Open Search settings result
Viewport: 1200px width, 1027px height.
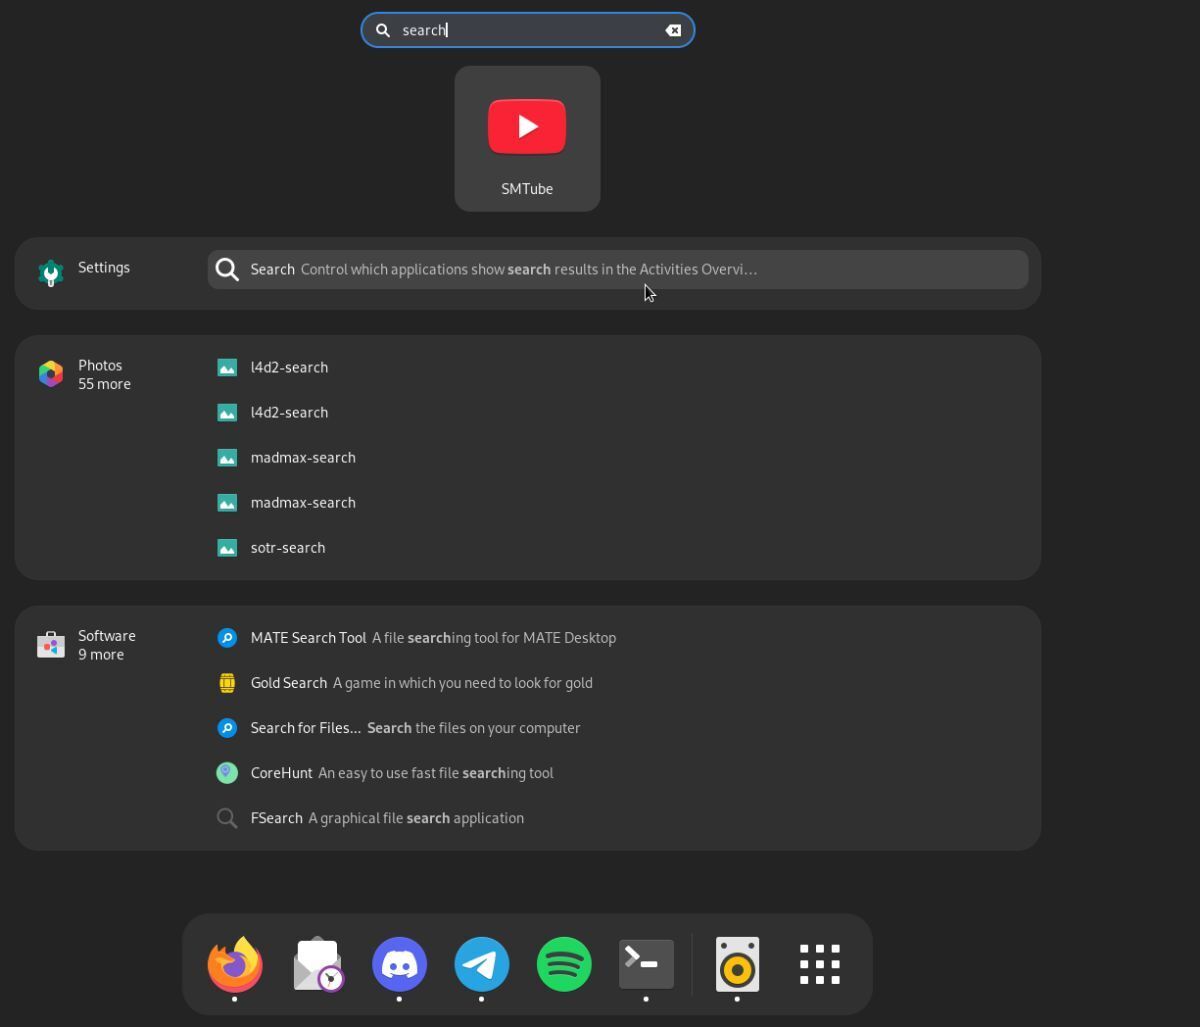[617, 270]
